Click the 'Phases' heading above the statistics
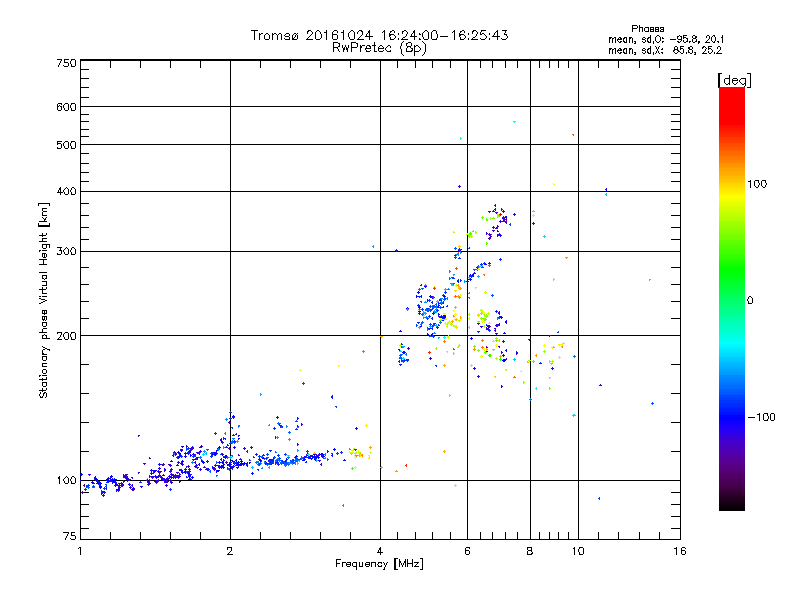Screen dimensions: 800x600 pos(647,29)
